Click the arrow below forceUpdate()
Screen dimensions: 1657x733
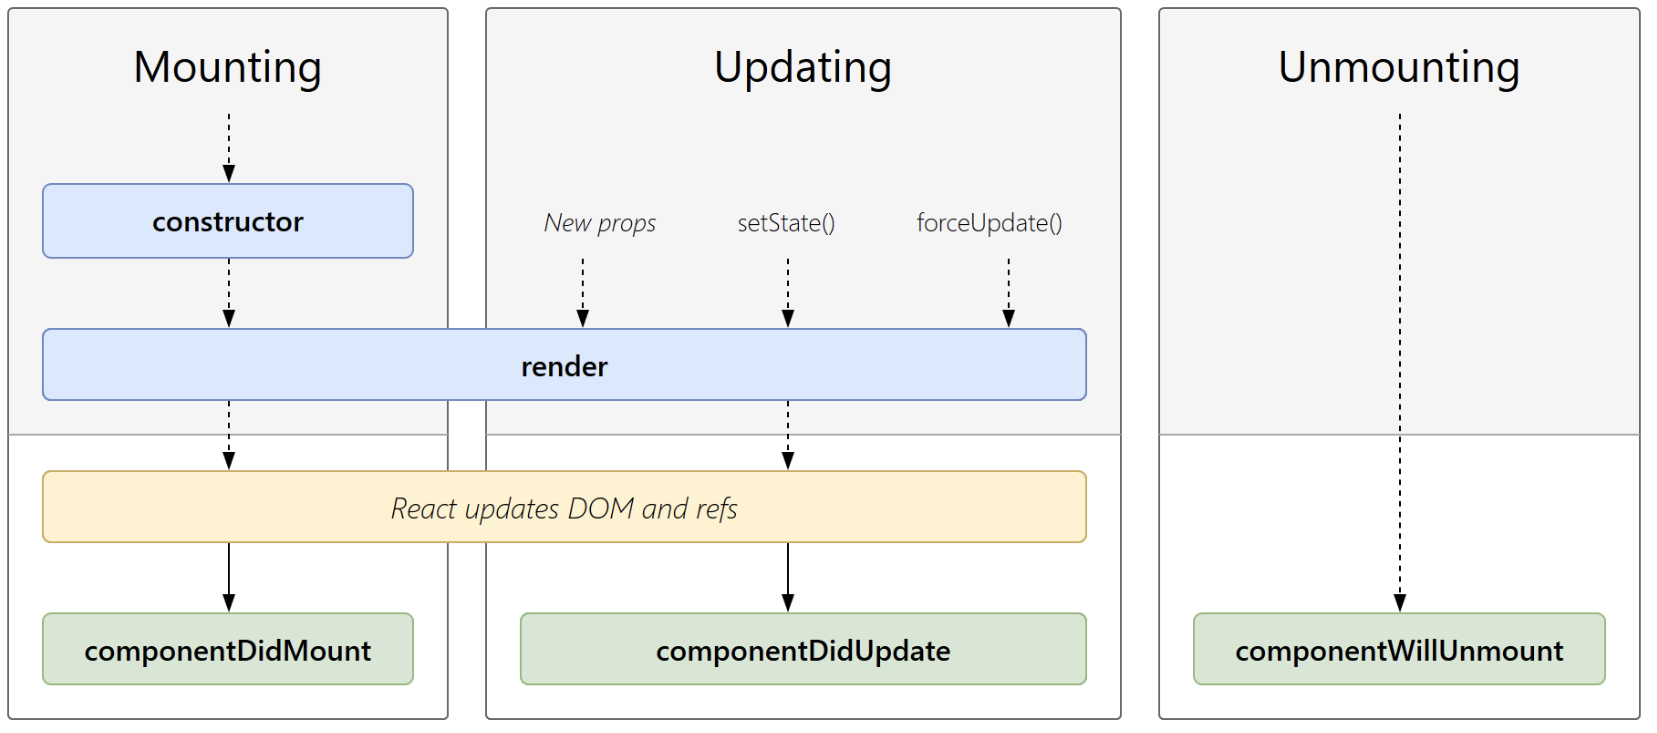1009,293
